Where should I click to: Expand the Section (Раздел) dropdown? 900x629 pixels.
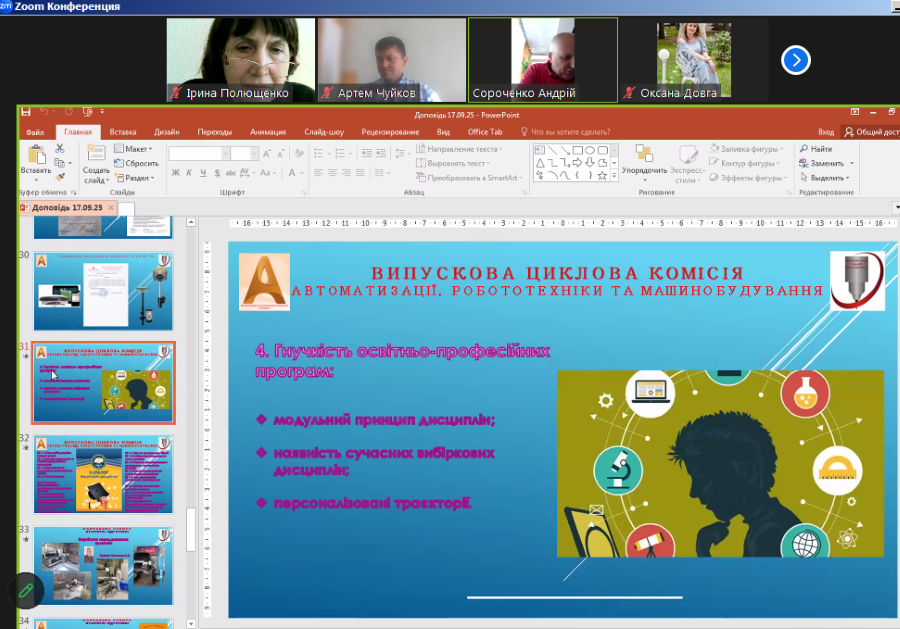pyautogui.click(x=137, y=177)
